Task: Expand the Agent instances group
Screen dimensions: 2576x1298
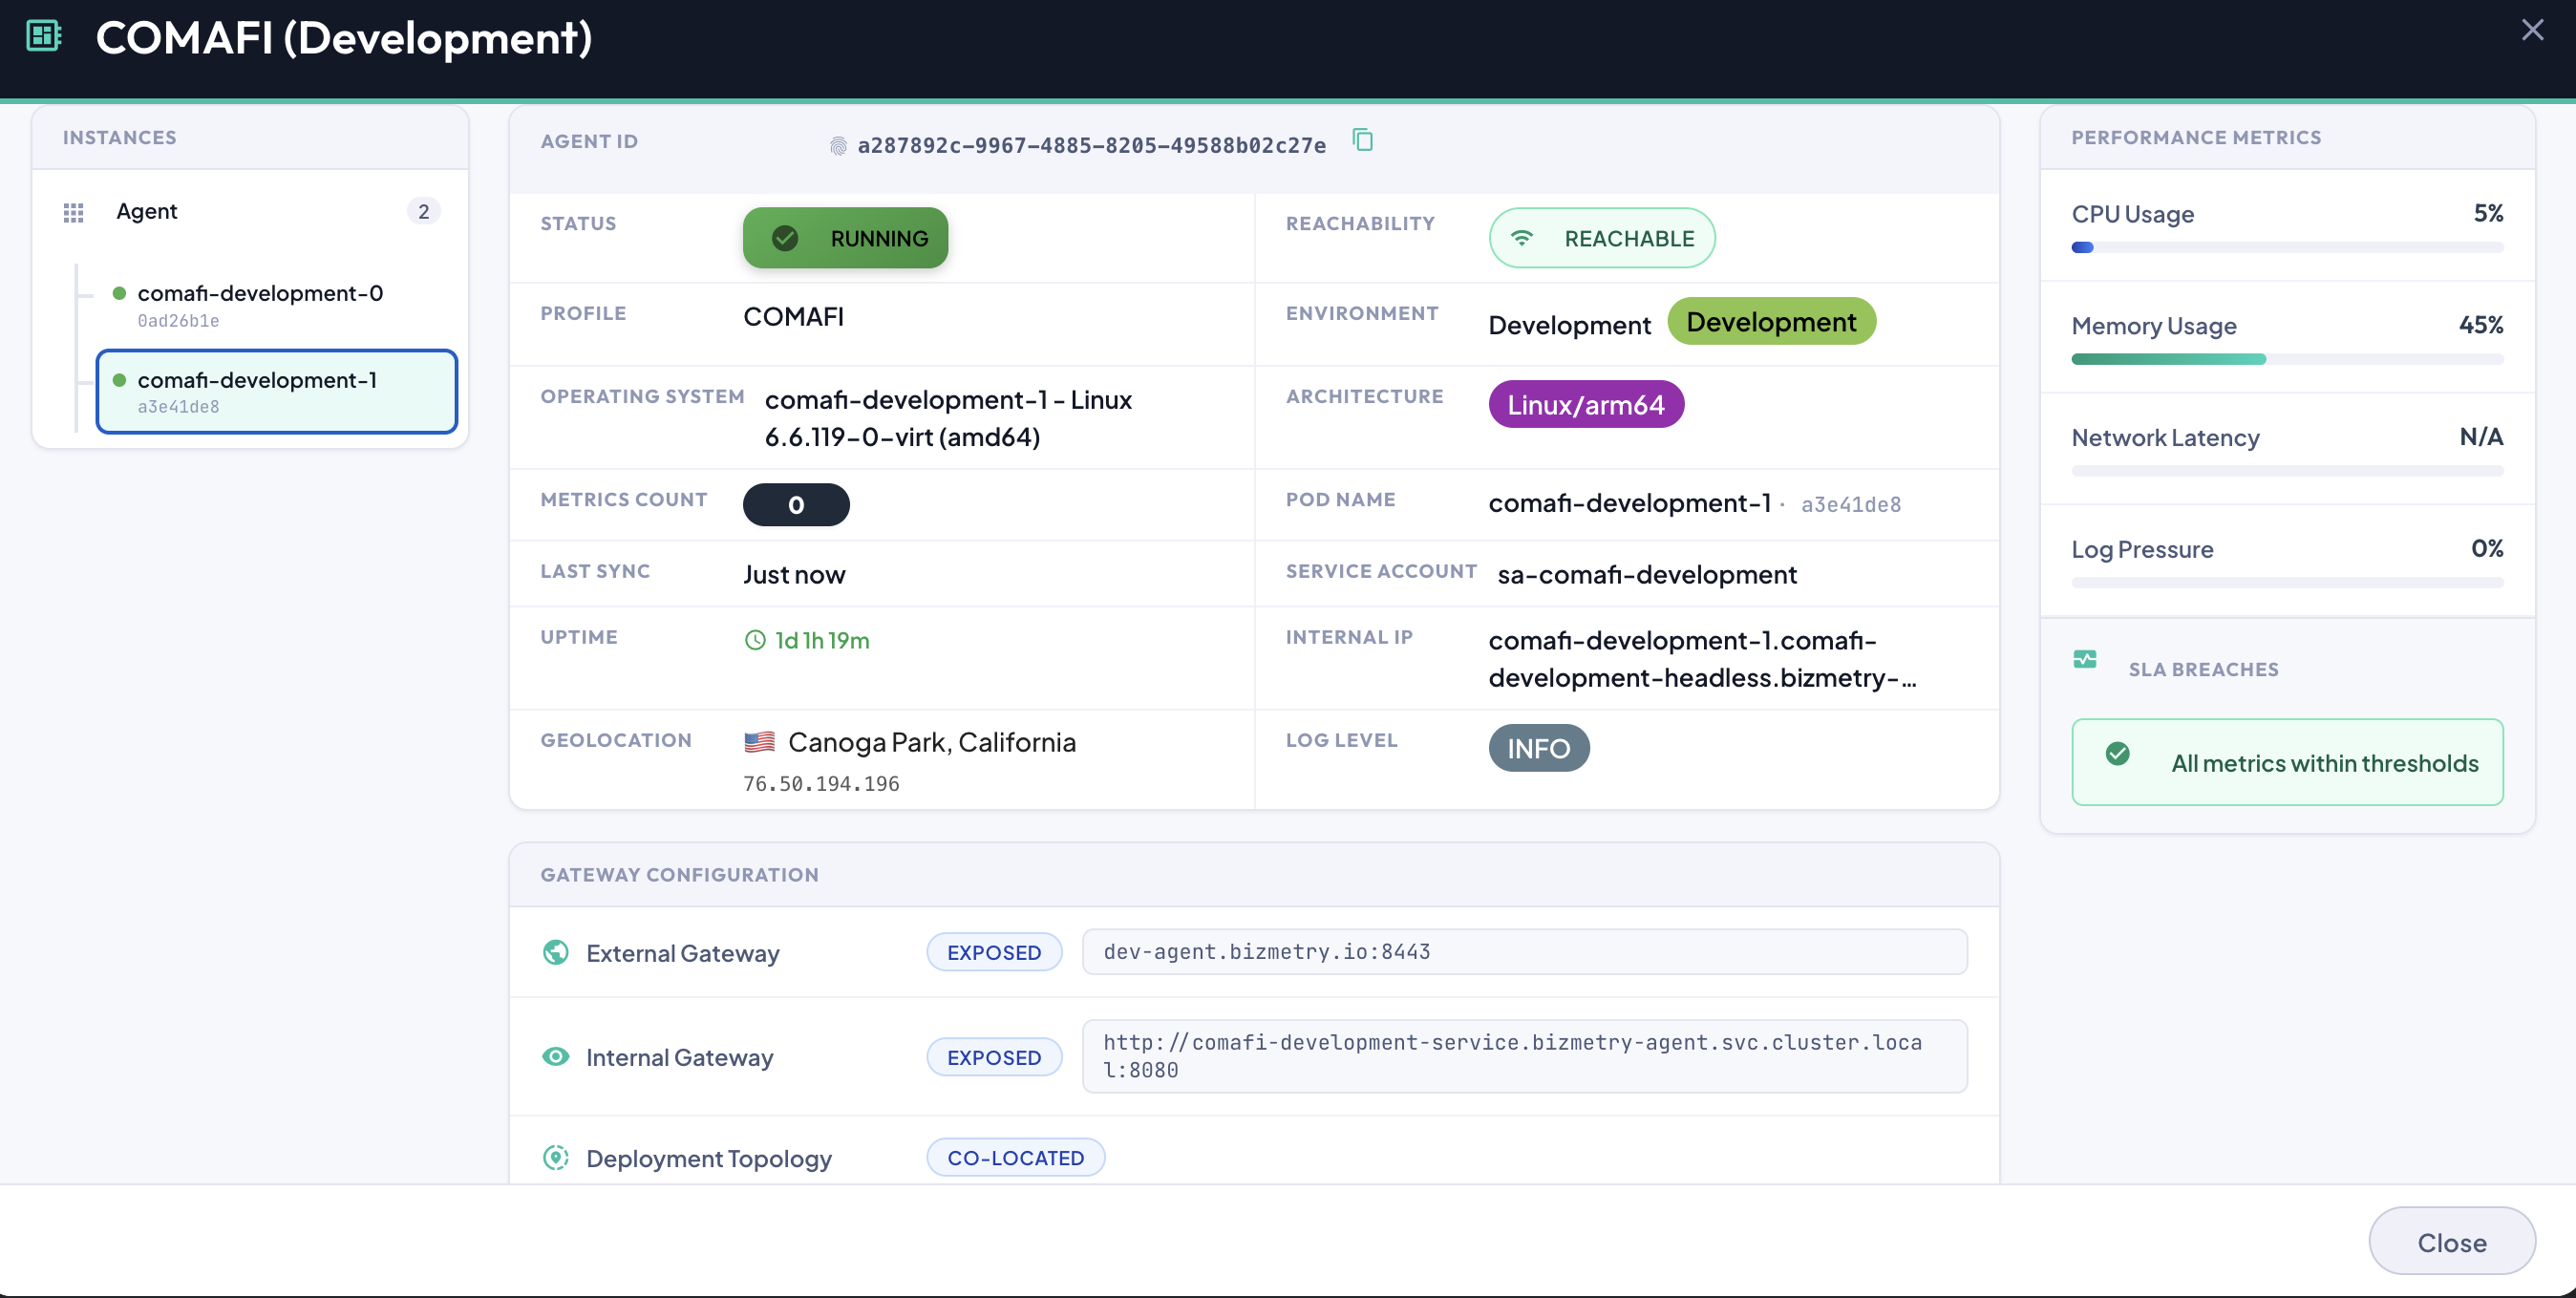Action: pos(250,211)
